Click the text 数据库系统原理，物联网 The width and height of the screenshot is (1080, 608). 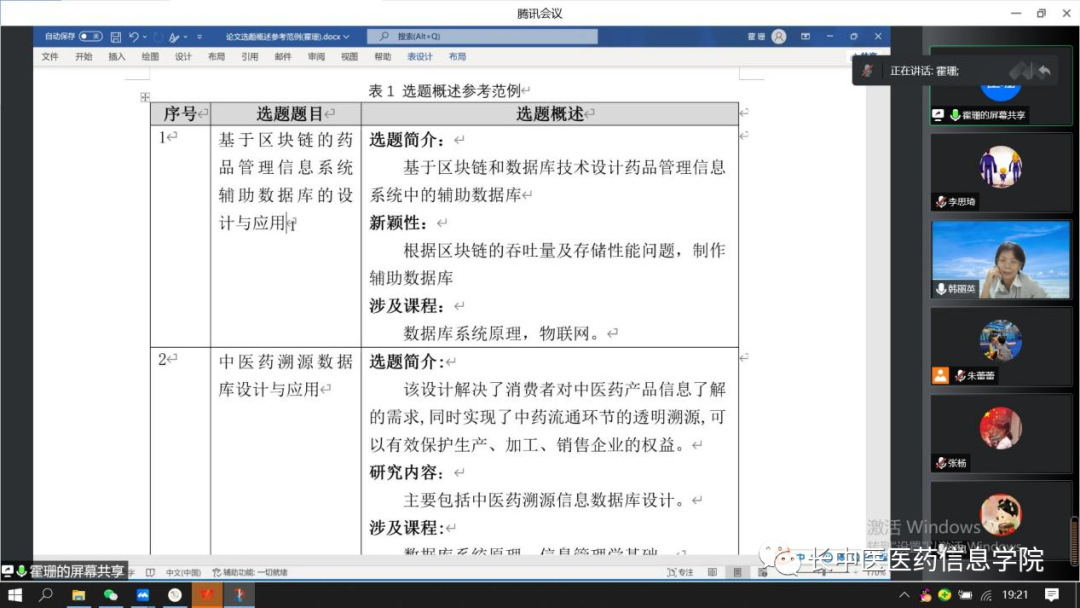point(501,333)
